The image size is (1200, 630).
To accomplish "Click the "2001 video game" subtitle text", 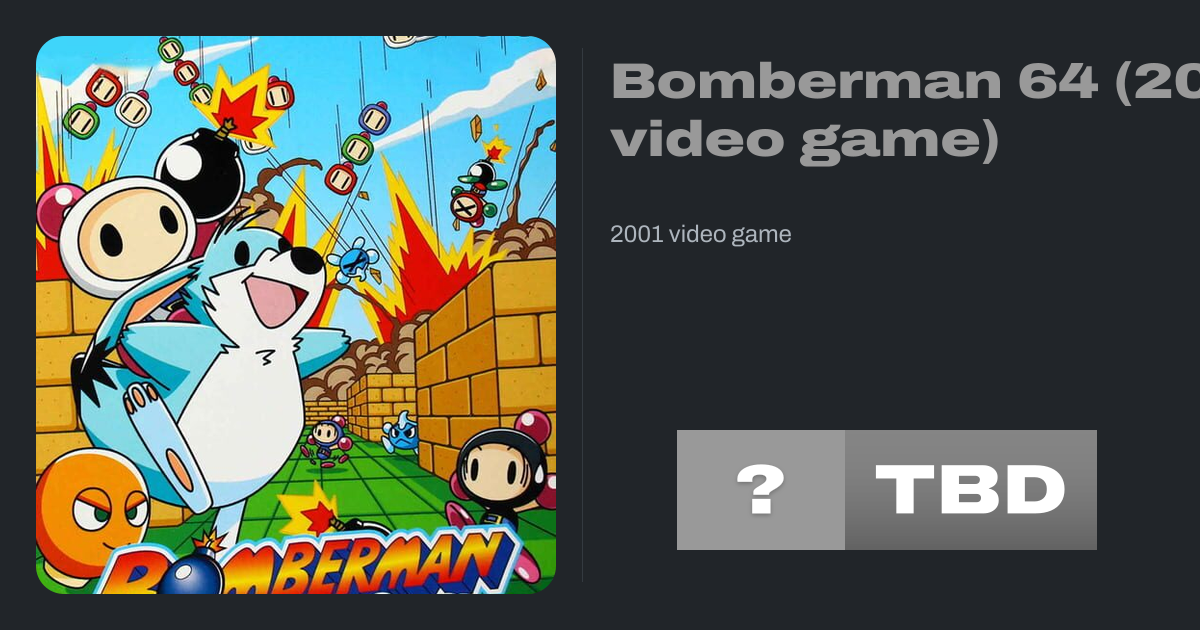I will pyautogui.click(x=701, y=235).
